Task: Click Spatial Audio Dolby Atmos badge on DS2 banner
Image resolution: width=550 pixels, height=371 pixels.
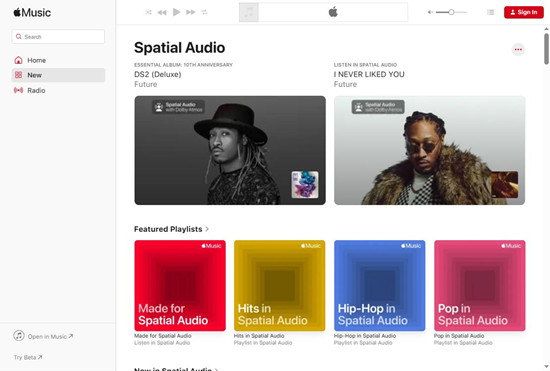Action: tap(179, 107)
